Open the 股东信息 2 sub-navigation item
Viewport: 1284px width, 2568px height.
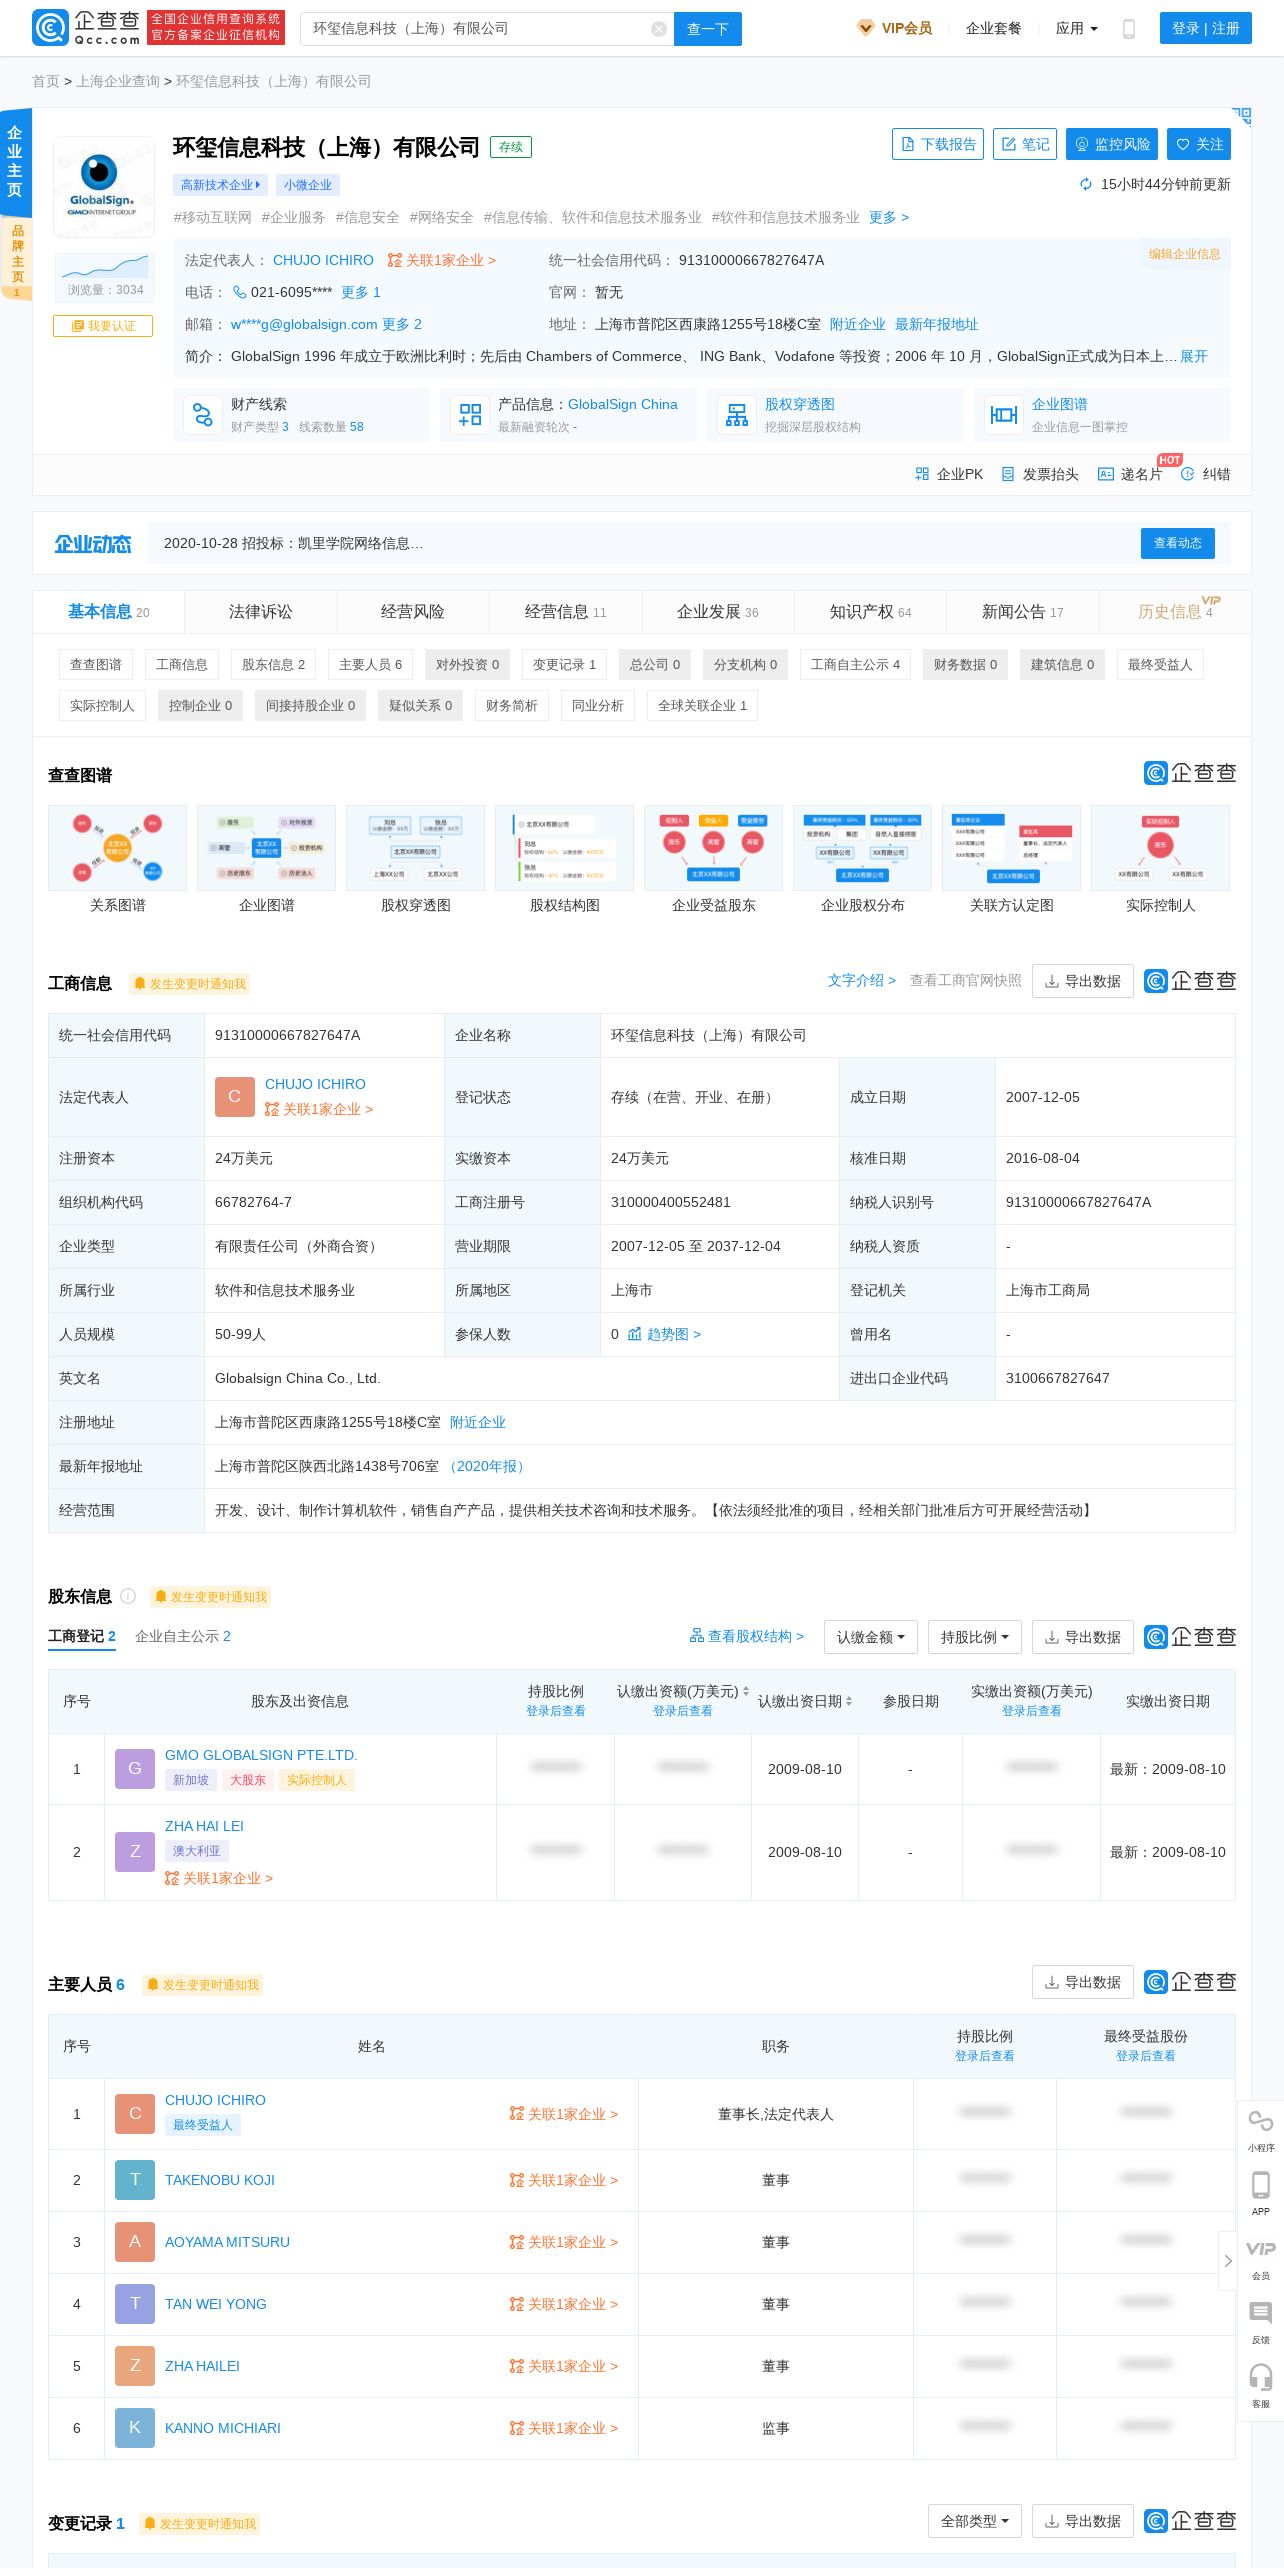[x=273, y=664]
